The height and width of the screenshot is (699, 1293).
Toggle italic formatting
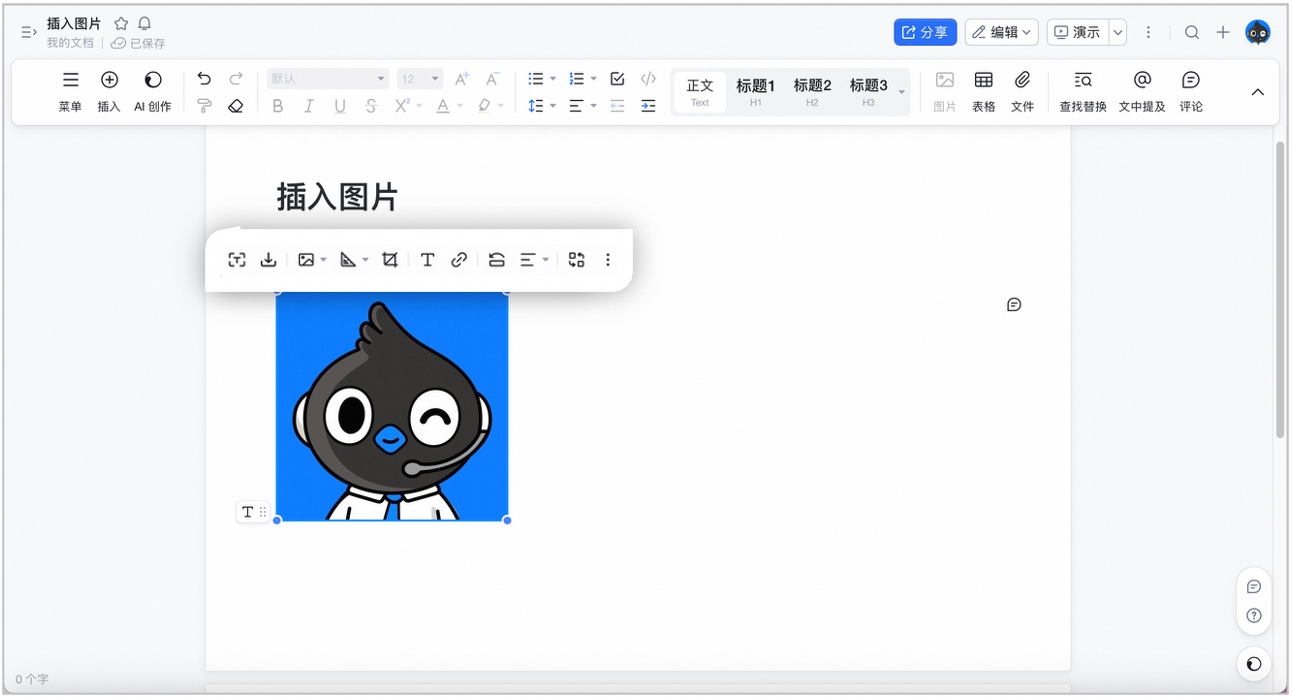coord(309,106)
